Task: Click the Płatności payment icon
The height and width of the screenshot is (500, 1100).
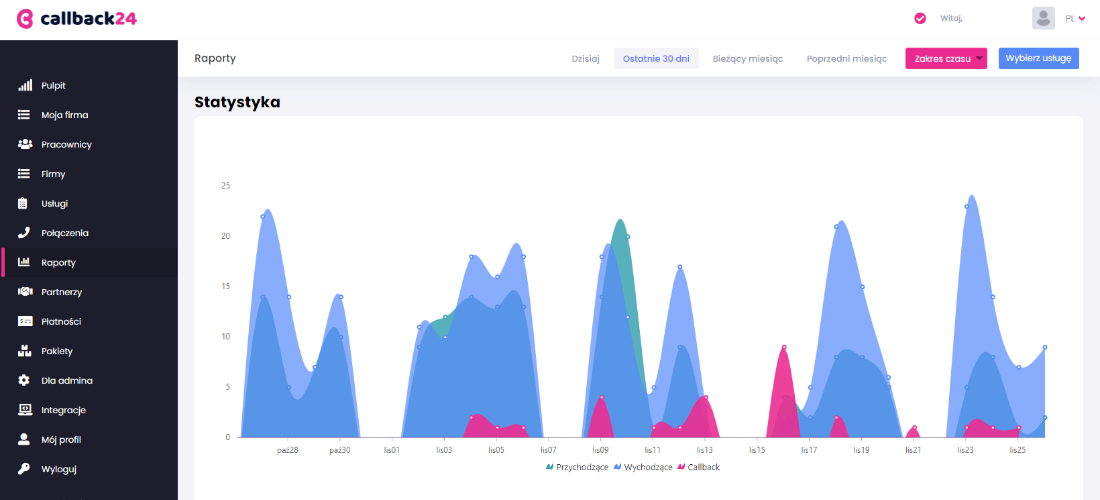Action: tap(25, 322)
